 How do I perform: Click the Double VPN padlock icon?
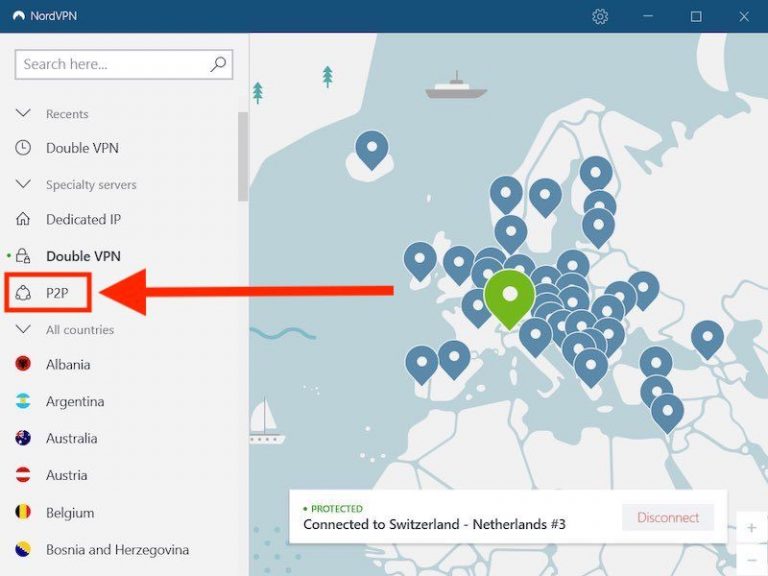(x=23, y=256)
